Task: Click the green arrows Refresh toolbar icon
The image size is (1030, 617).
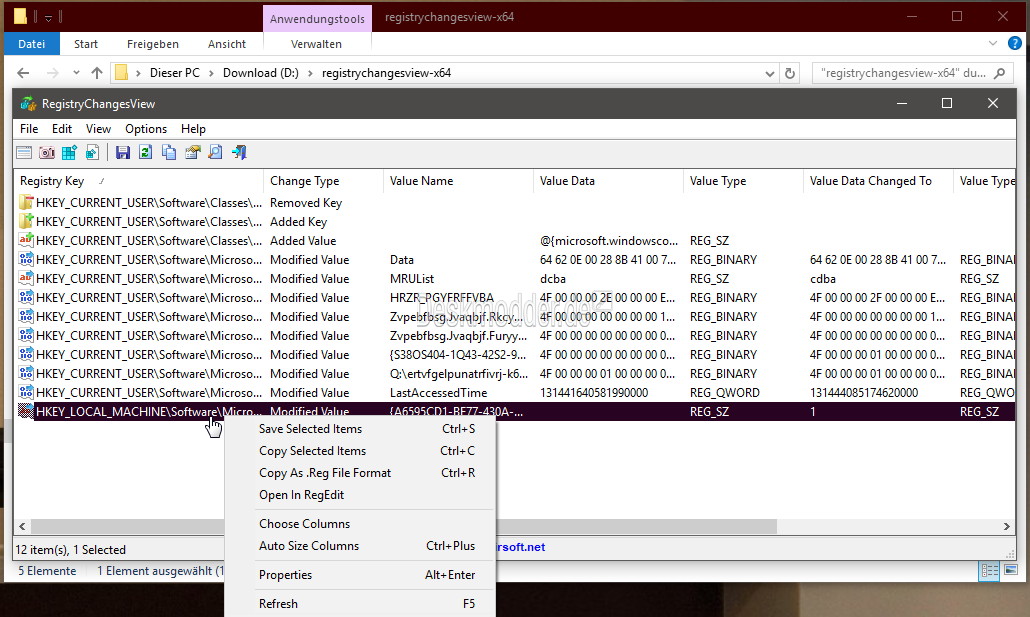Action: (146, 153)
